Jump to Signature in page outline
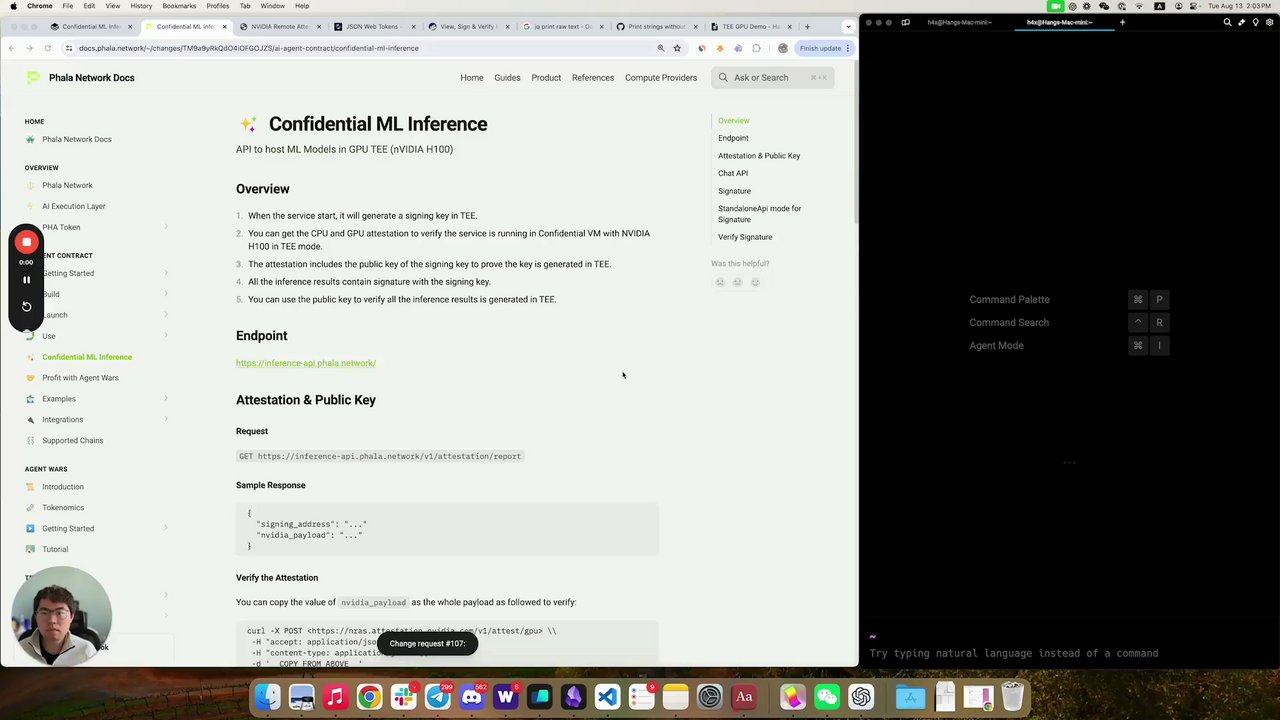 click(734, 191)
